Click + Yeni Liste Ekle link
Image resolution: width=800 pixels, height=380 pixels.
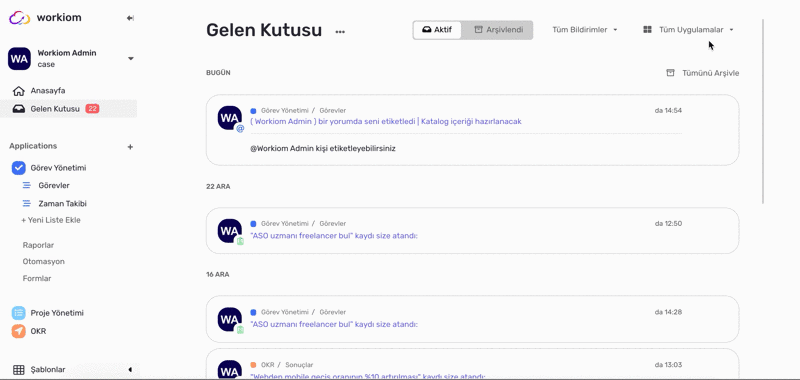tap(51, 220)
